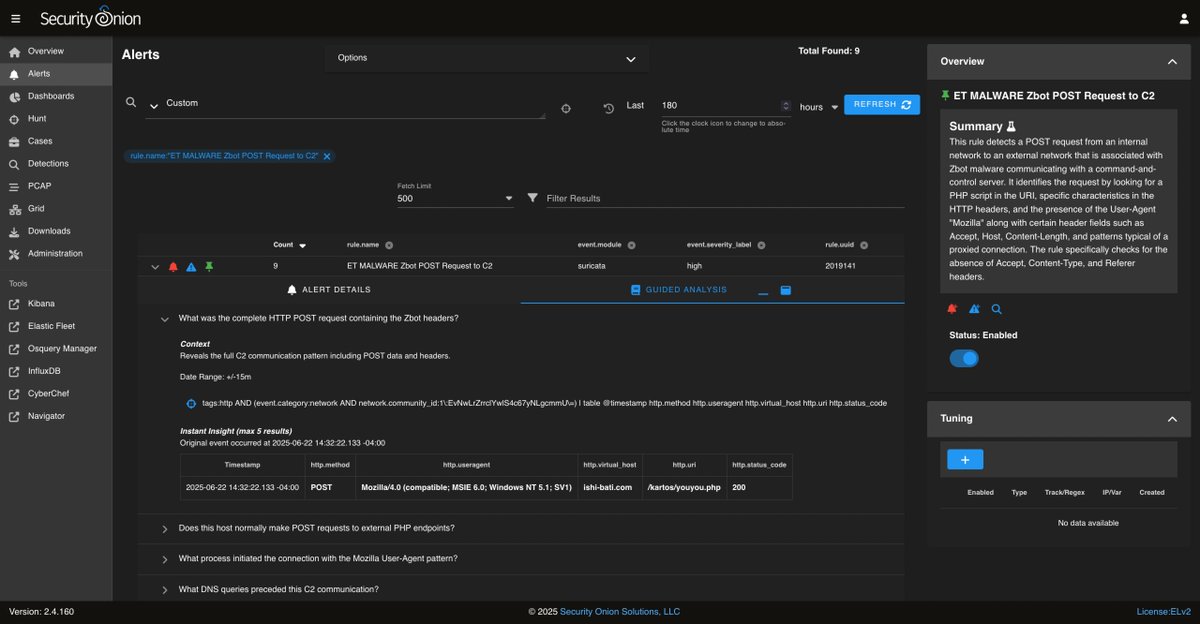Select the red alert bell icon on the alert row
The height and width of the screenshot is (624, 1200).
click(174, 266)
